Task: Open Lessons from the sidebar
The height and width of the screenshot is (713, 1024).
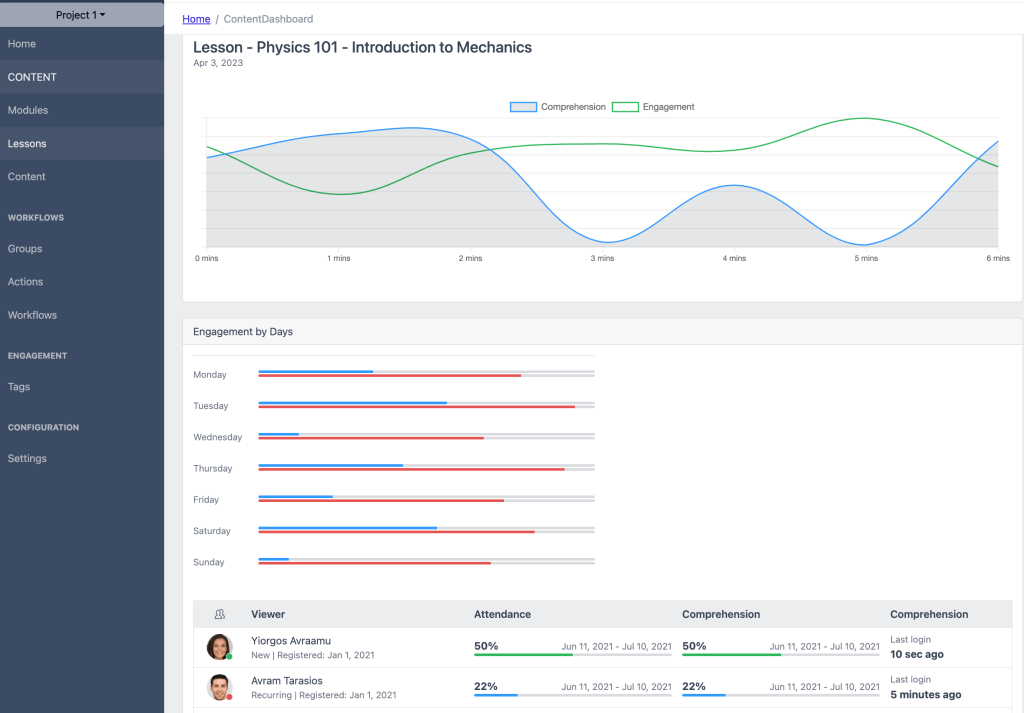Action: [27, 143]
